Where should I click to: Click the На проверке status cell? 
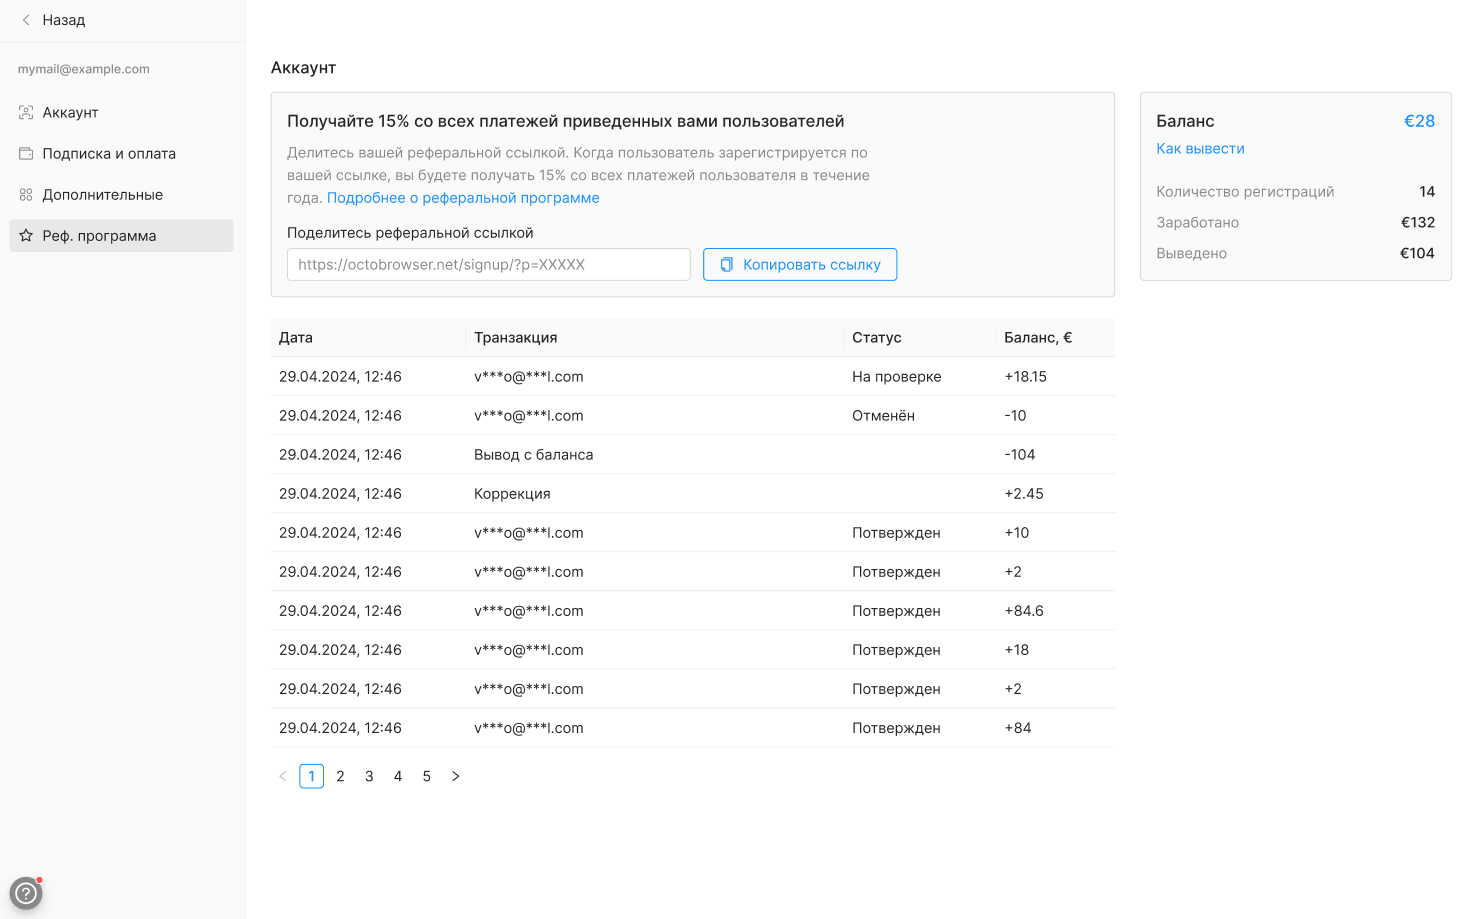(897, 377)
